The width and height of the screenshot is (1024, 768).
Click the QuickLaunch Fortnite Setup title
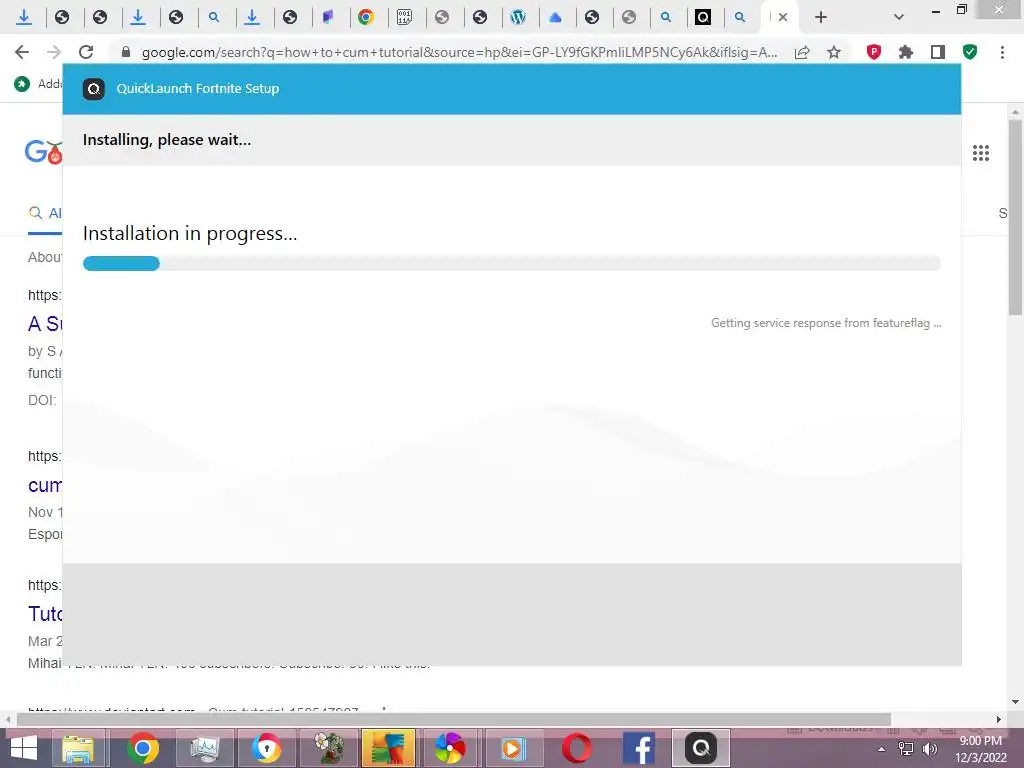tap(198, 89)
